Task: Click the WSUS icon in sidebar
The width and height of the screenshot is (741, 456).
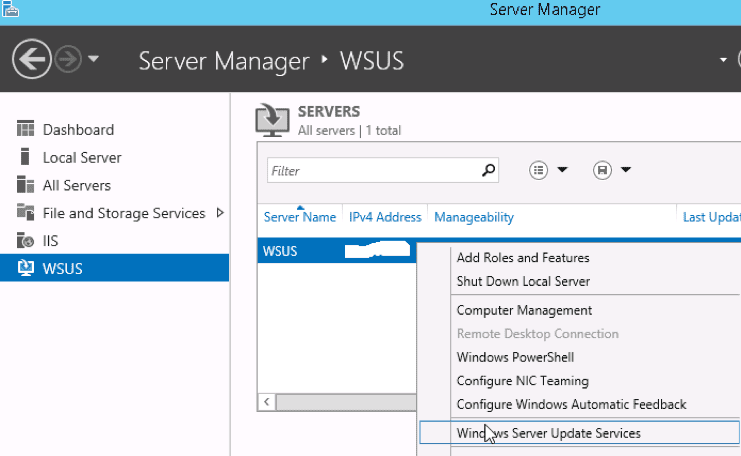Action: coord(26,268)
